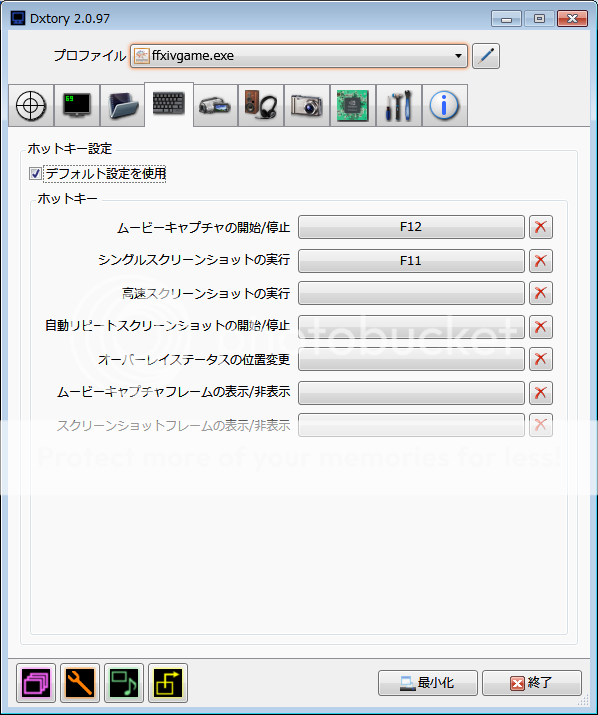Screen dimensions: 598x715
Task: Expand the ffxivgame.exe profile dropdown
Action: [x=458, y=56]
